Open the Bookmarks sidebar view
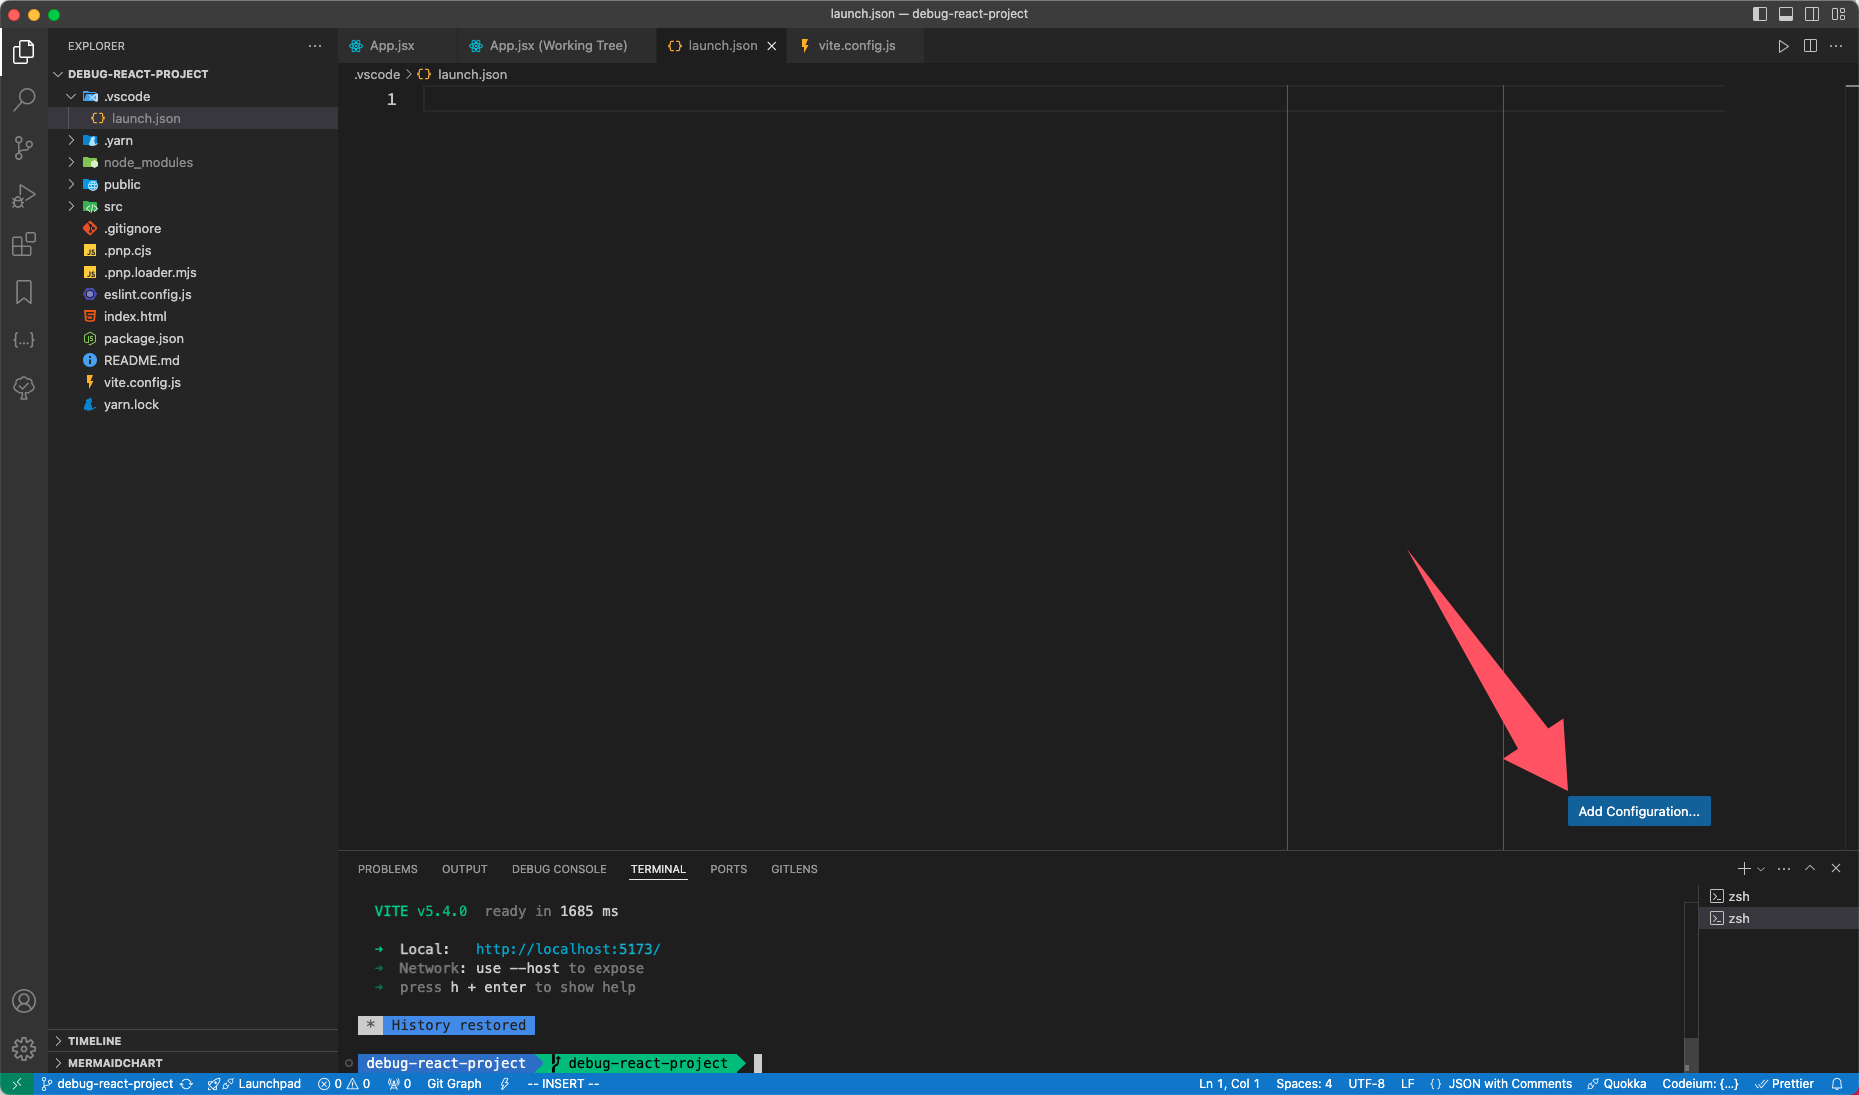This screenshot has height=1095, width=1859. [23, 291]
